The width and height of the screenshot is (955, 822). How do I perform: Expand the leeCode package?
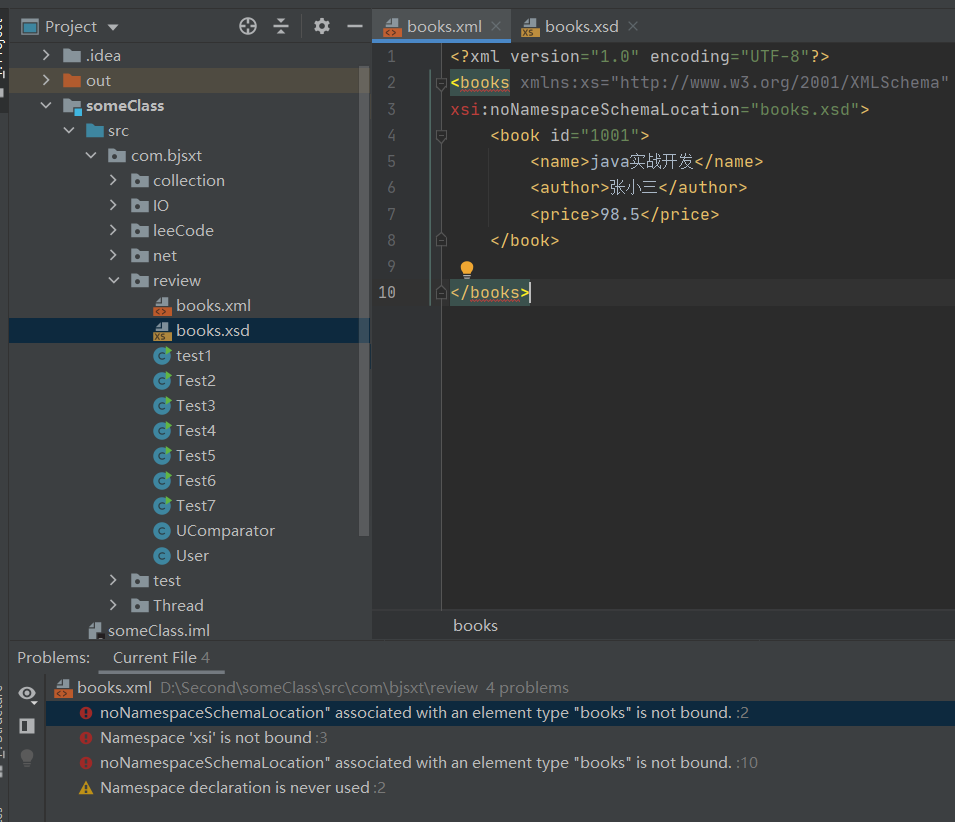point(113,230)
